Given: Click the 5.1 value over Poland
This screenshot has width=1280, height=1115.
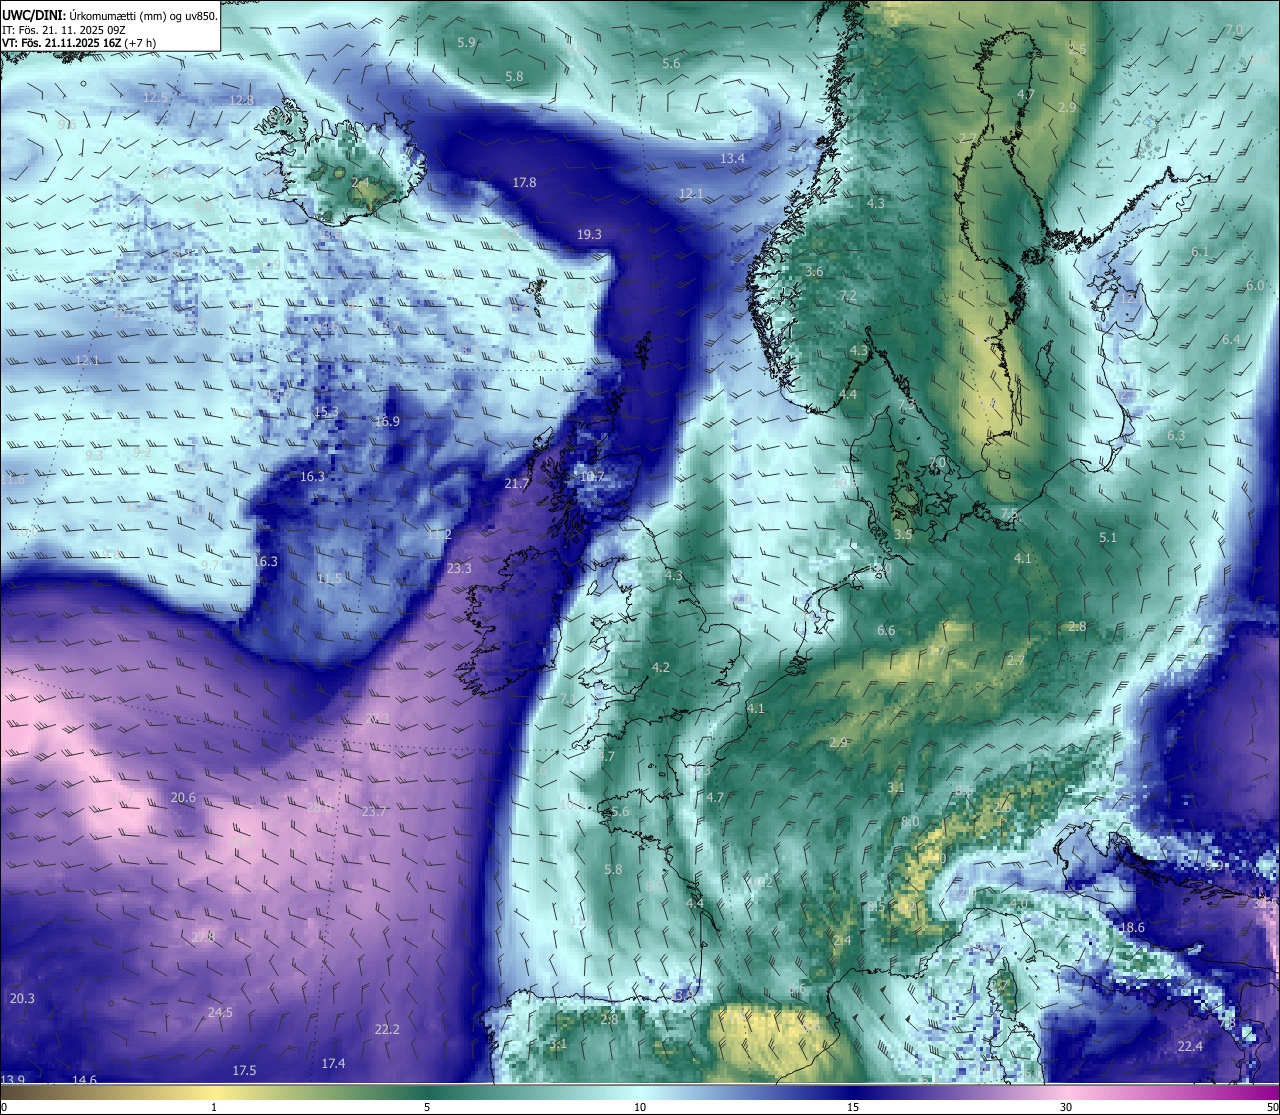Looking at the screenshot, I should click(1108, 538).
